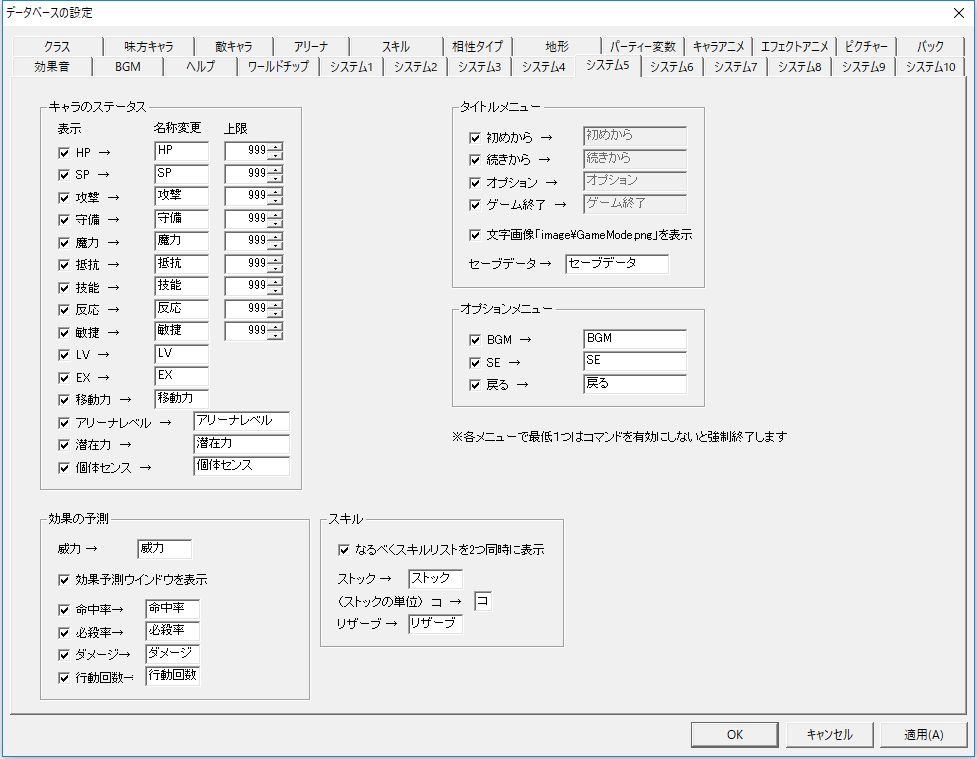Toggle the 魔力 status checkbox

click(x=64, y=243)
